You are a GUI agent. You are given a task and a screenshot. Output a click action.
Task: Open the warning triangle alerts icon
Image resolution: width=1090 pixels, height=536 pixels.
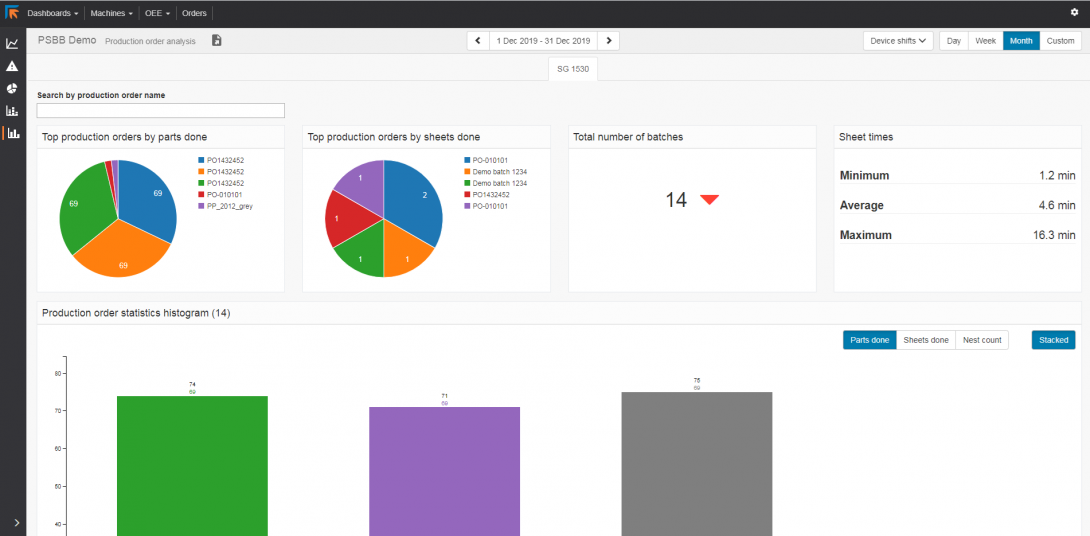point(12,66)
